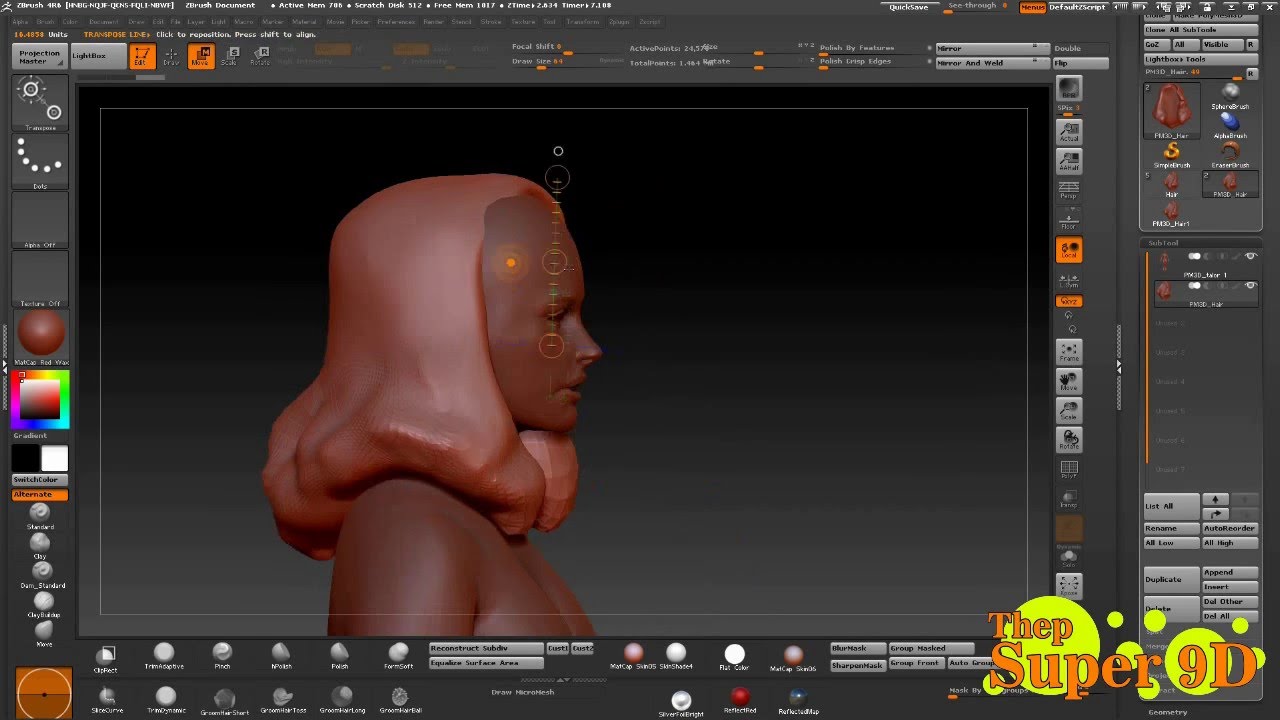The image size is (1280, 720).
Task: Choose SphereBrush tool
Action: coord(1230,96)
